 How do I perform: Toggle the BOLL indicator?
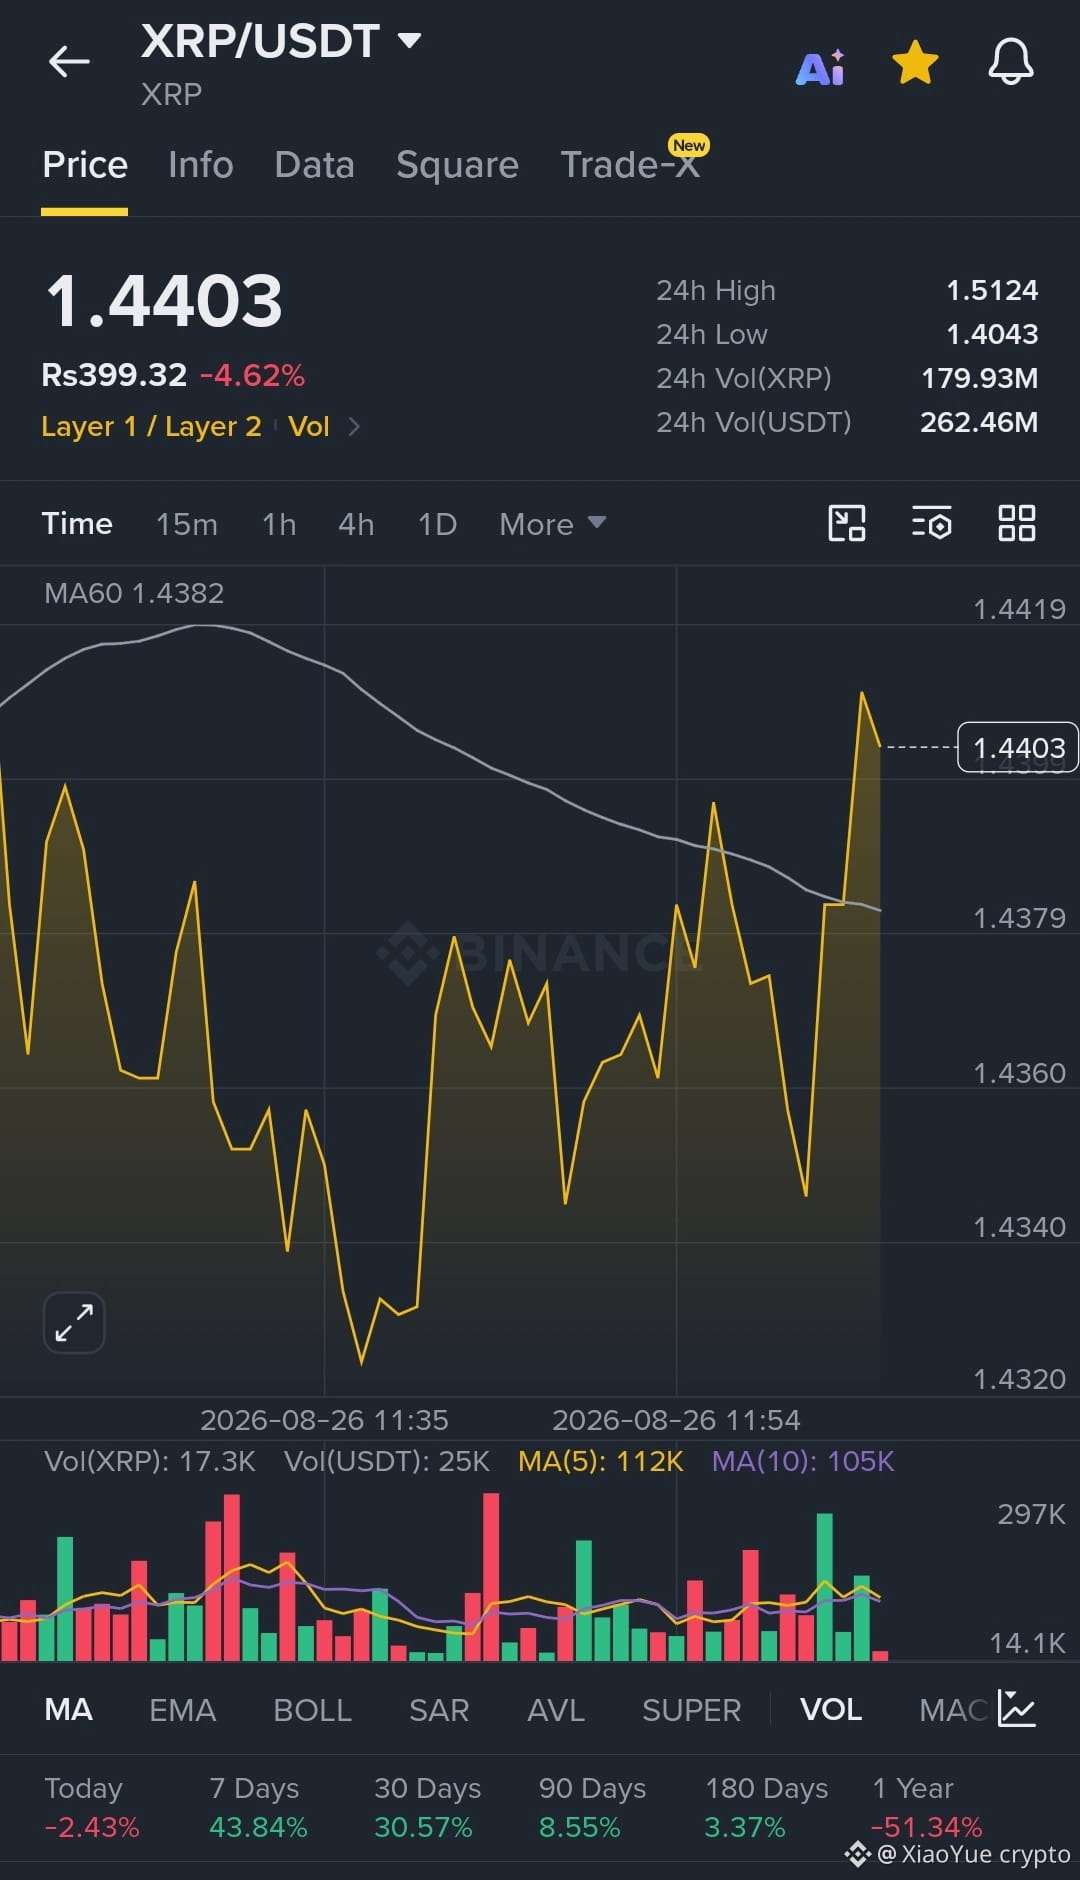pos(312,1710)
